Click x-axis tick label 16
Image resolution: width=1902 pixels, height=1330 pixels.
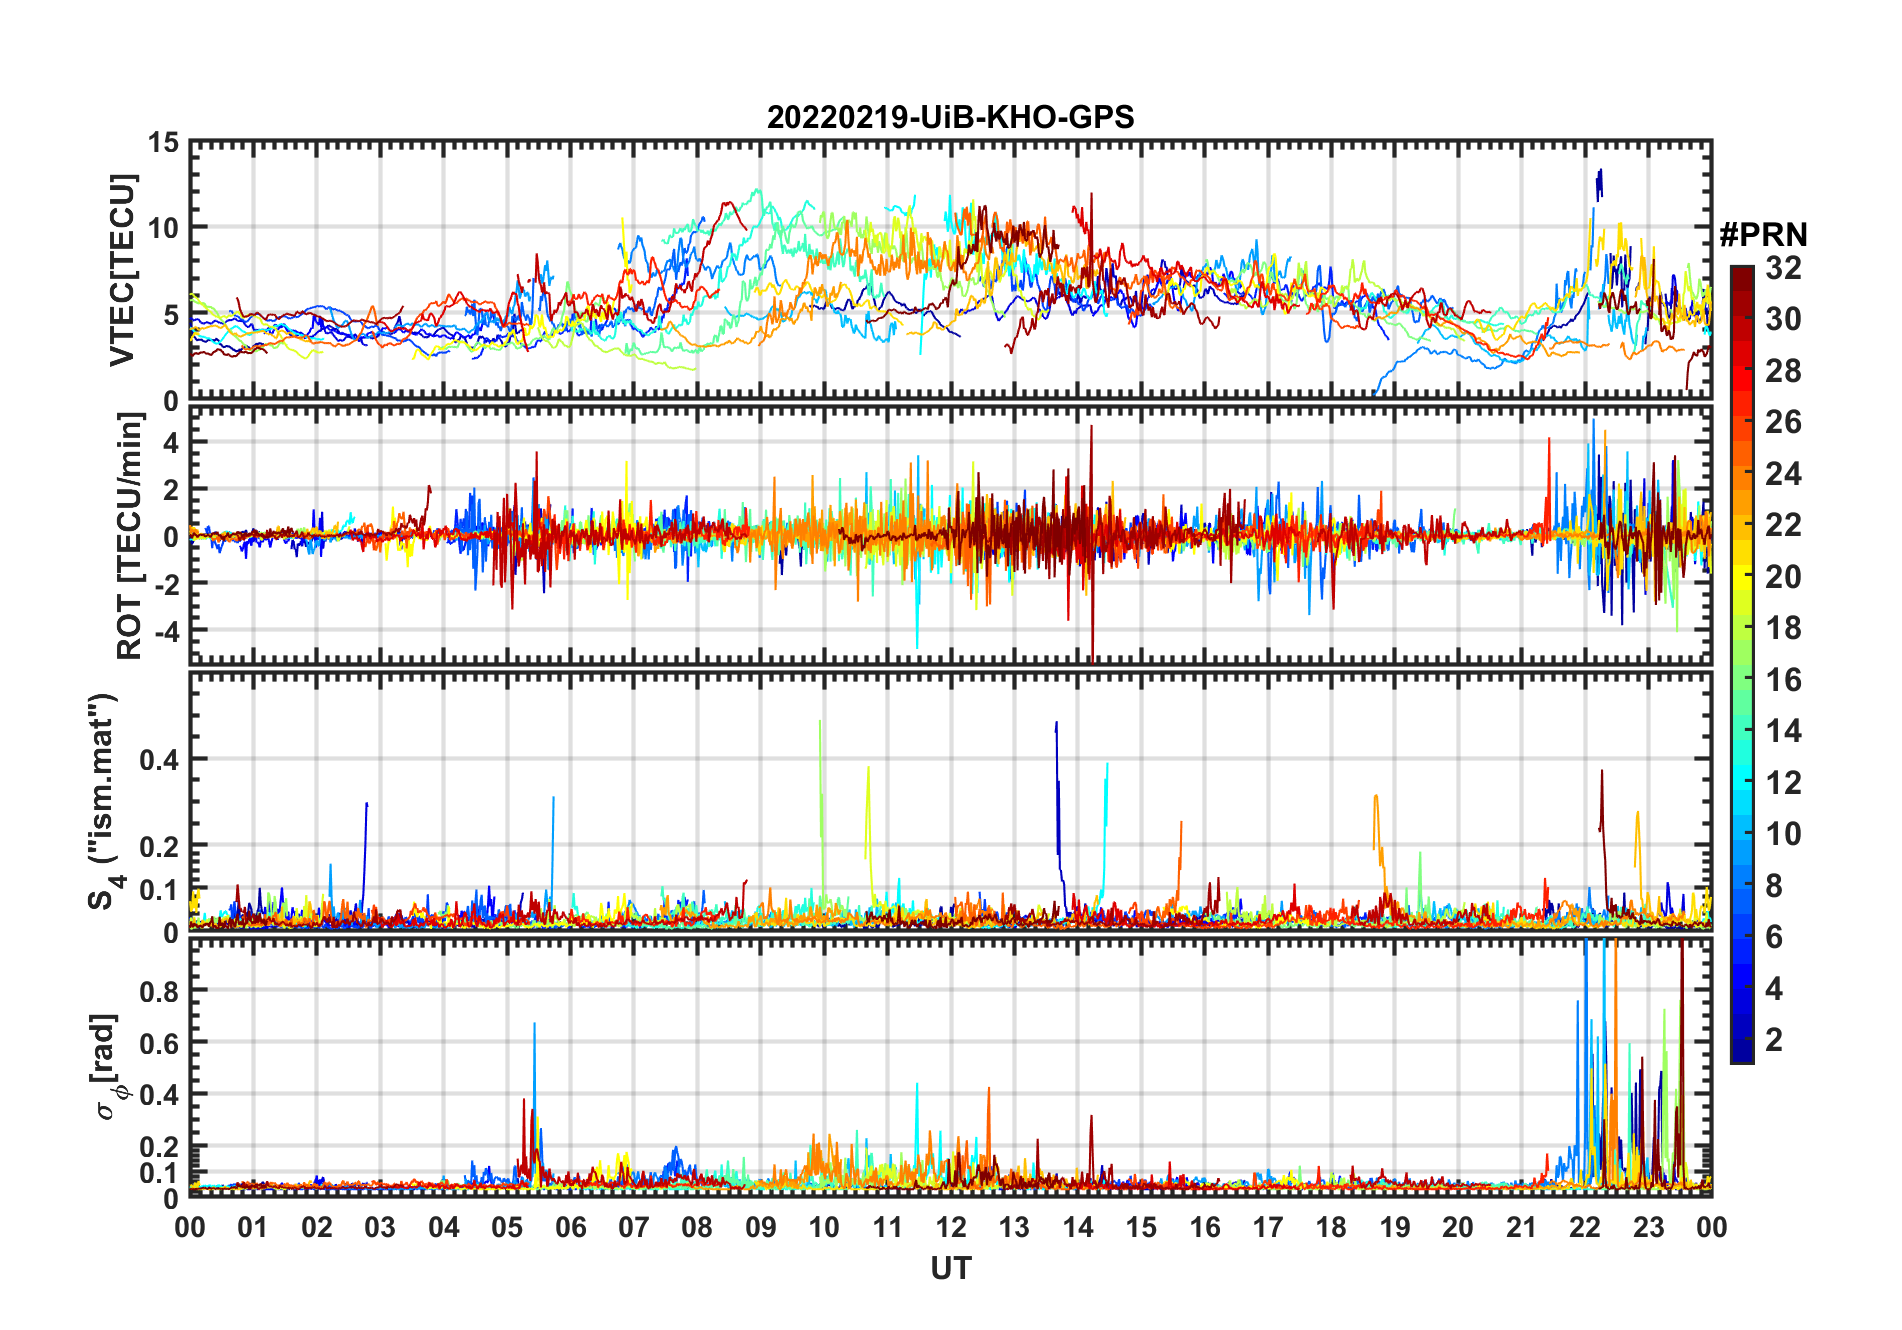pos(1205,1227)
